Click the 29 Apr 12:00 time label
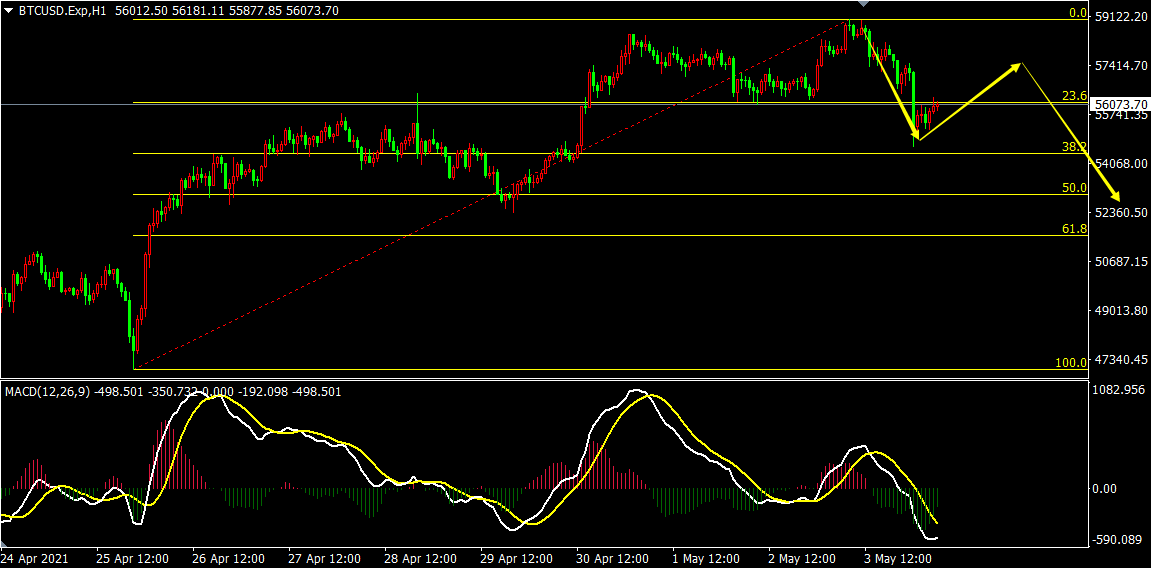Image resolution: width=1151 pixels, height=568 pixels. click(x=517, y=558)
